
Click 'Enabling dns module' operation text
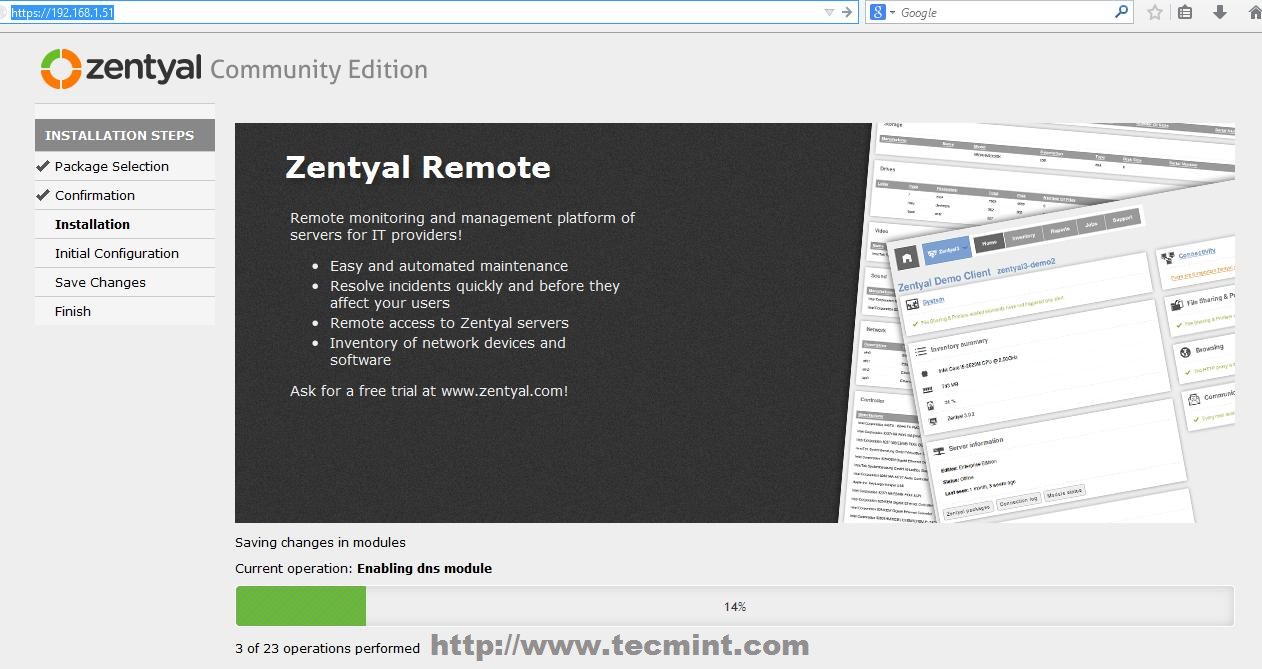tap(424, 568)
